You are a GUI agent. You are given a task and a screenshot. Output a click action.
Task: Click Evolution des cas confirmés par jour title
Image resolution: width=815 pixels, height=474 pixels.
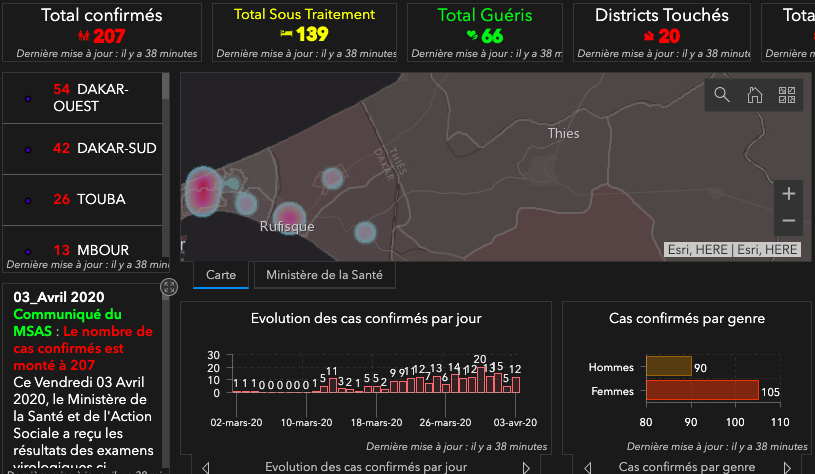[366, 319]
